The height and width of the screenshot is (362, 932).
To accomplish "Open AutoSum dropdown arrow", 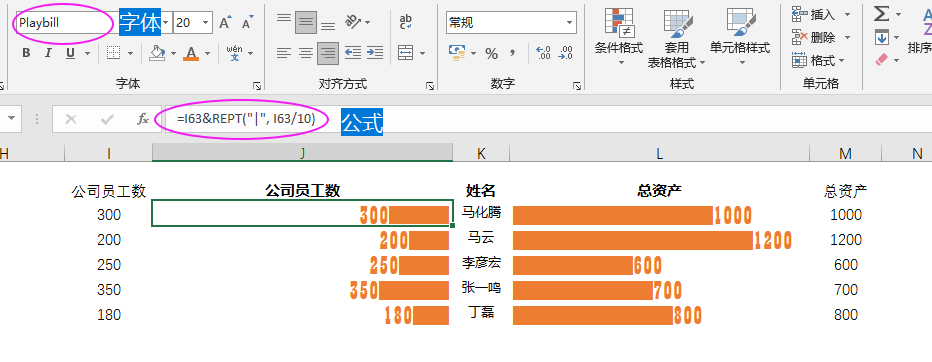I will coord(898,14).
